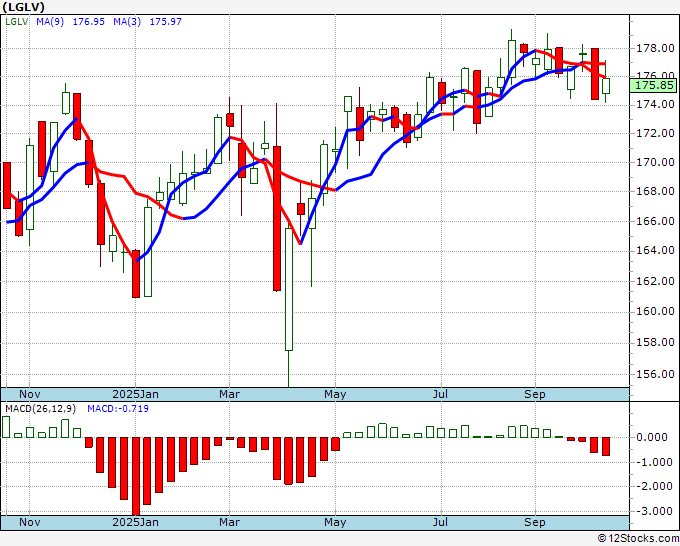Click the 158.00 price axis label
The height and width of the screenshot is (546, 680).
pos(655,343)
